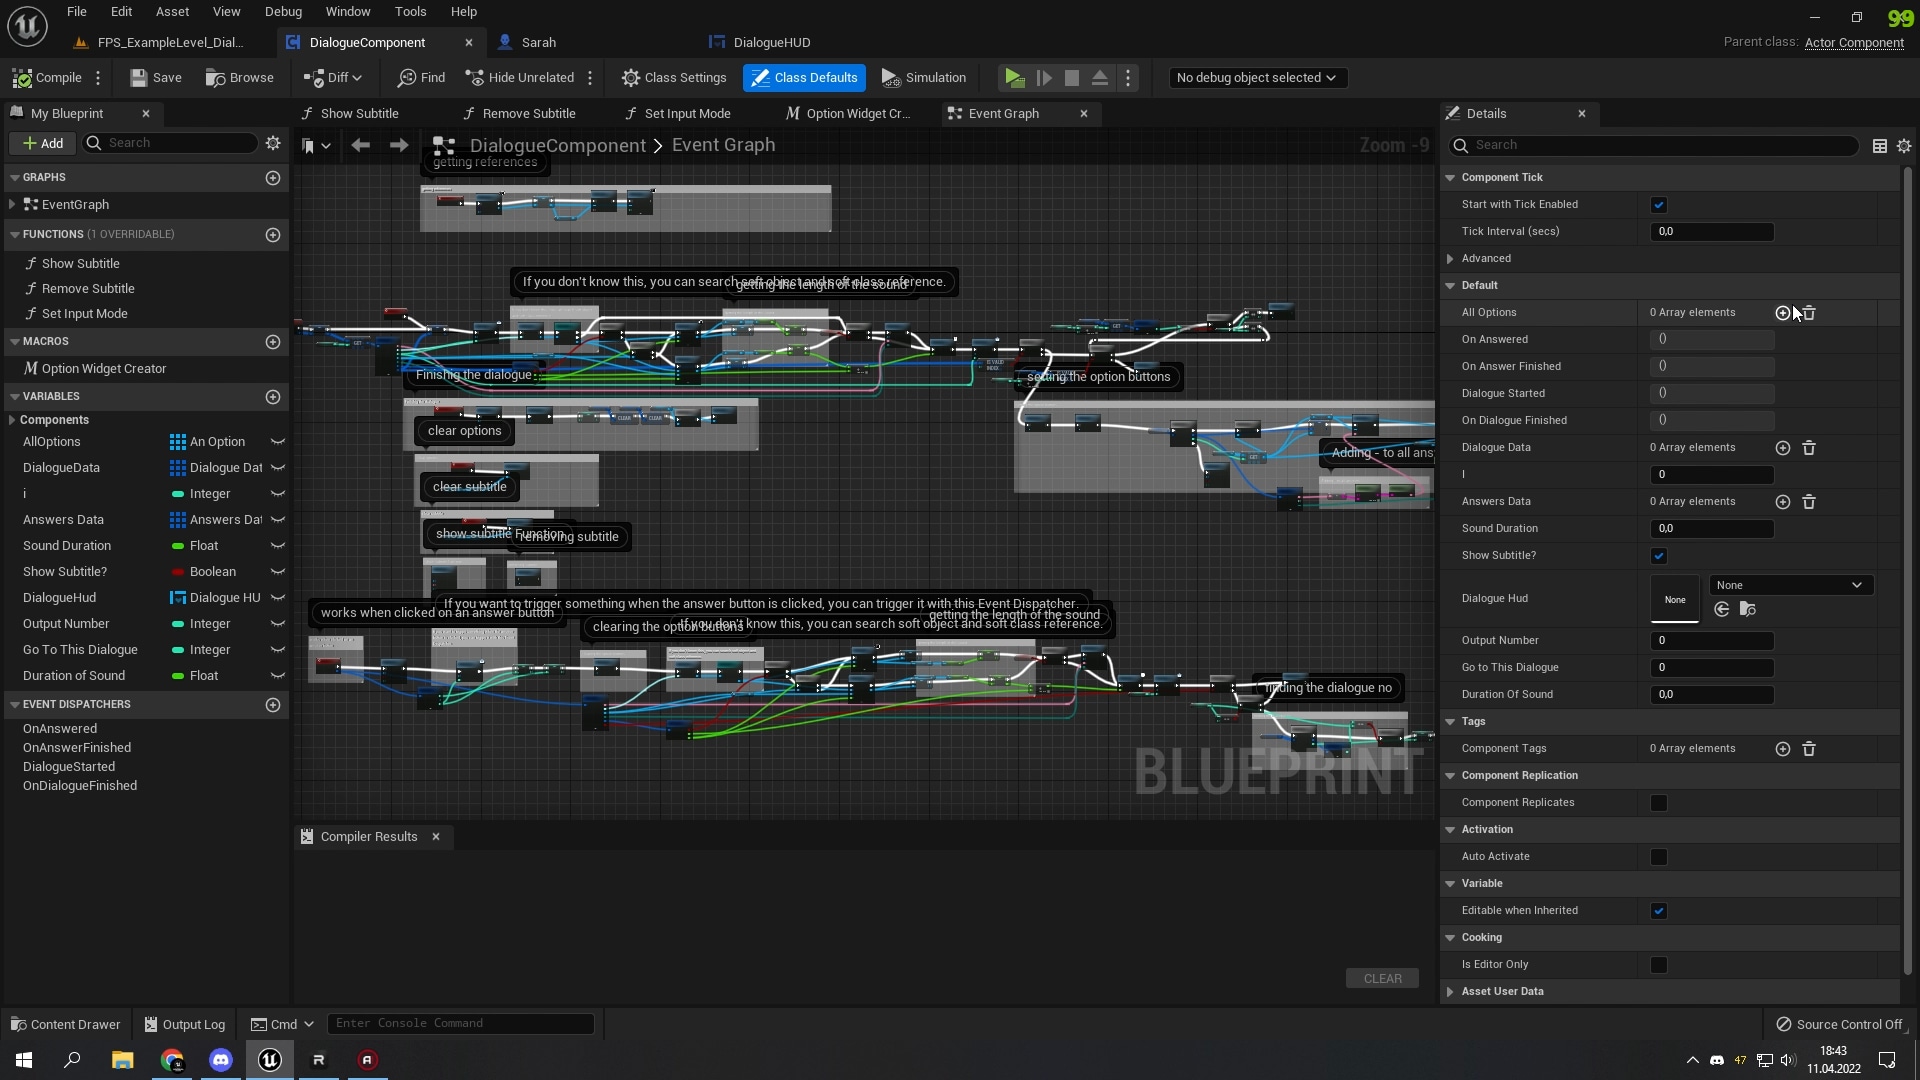Activate Hide Unrelated in the toolbar
The image size is (1920, 1080).
(x=519, y=77)
